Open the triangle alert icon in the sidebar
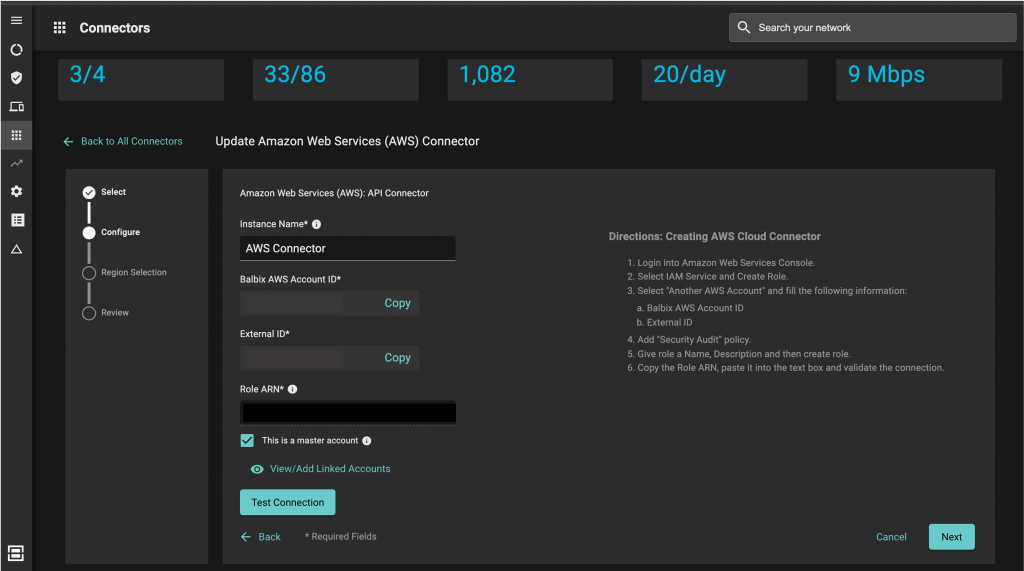This screenshot has width=1024, height=571. click(16, 249)
